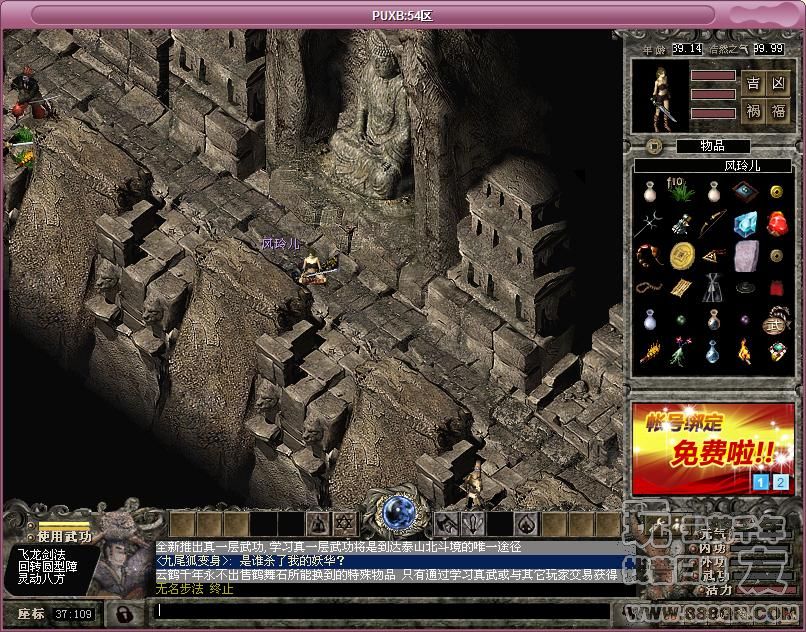Viewport: 806px width, 632px height.
Task: Click the coin icon beside 物品 label
Action: 654,147
